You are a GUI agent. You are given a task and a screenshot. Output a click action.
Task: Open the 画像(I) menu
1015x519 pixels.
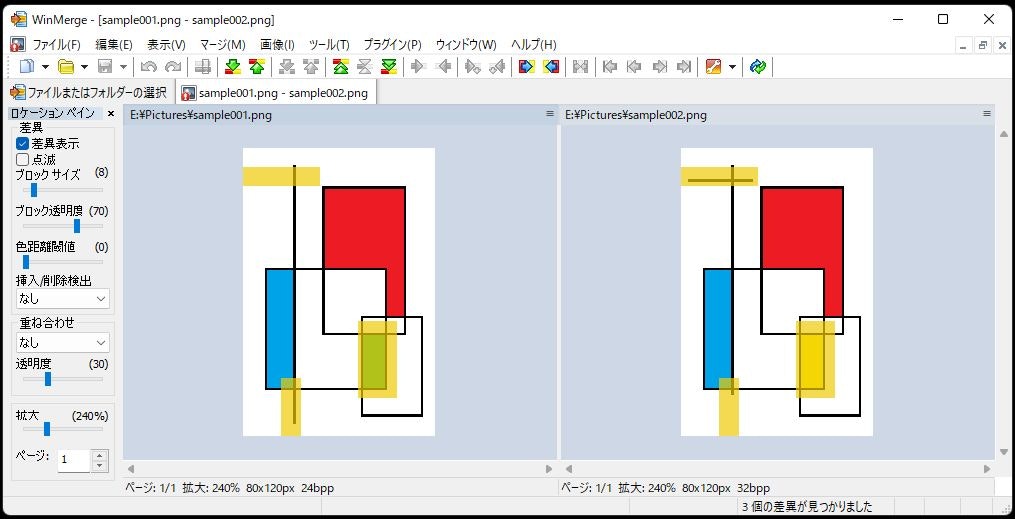tap(277, 45)
